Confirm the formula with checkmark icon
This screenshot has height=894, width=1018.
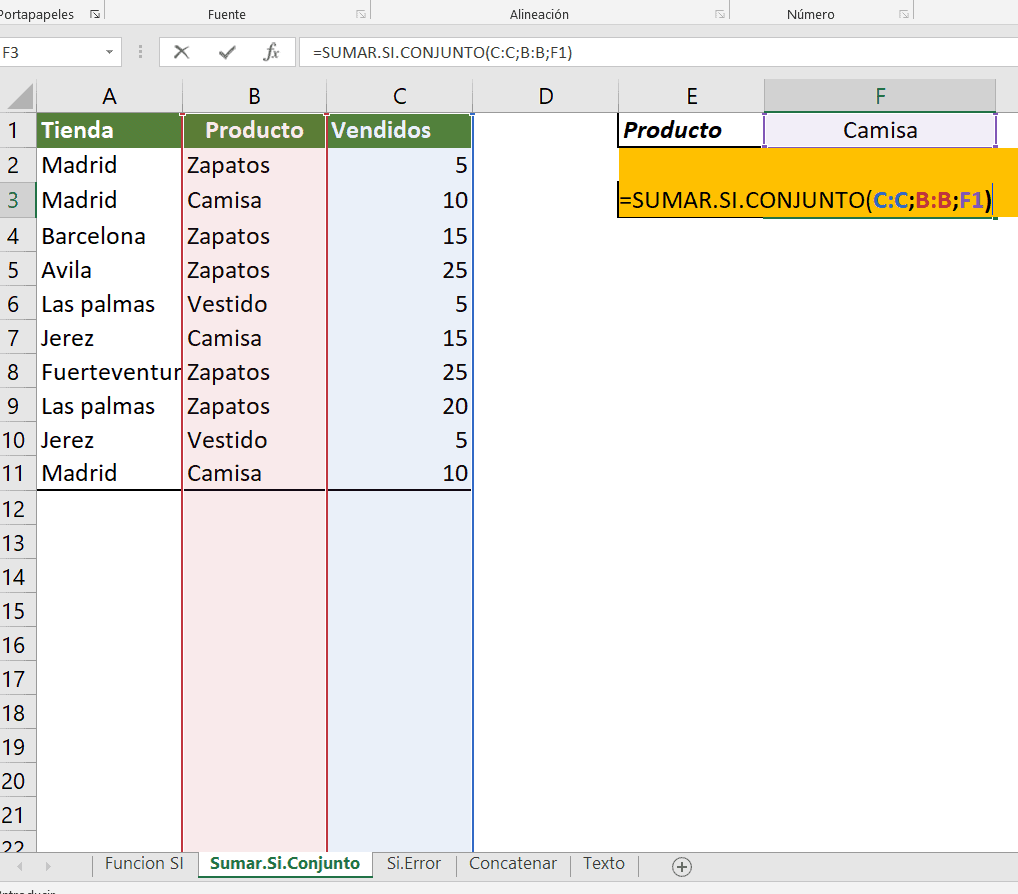pyautogui.click(x=227, y=52)
